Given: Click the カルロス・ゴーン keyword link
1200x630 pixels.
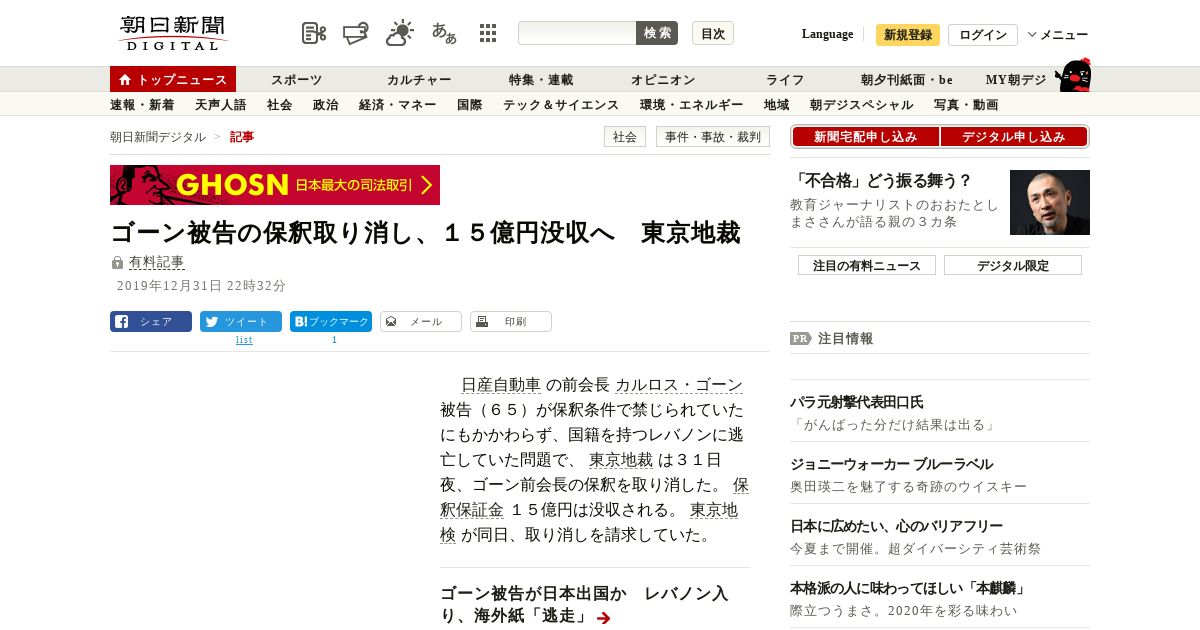Looking at the screenshot, I should click(x=679, y=385).
